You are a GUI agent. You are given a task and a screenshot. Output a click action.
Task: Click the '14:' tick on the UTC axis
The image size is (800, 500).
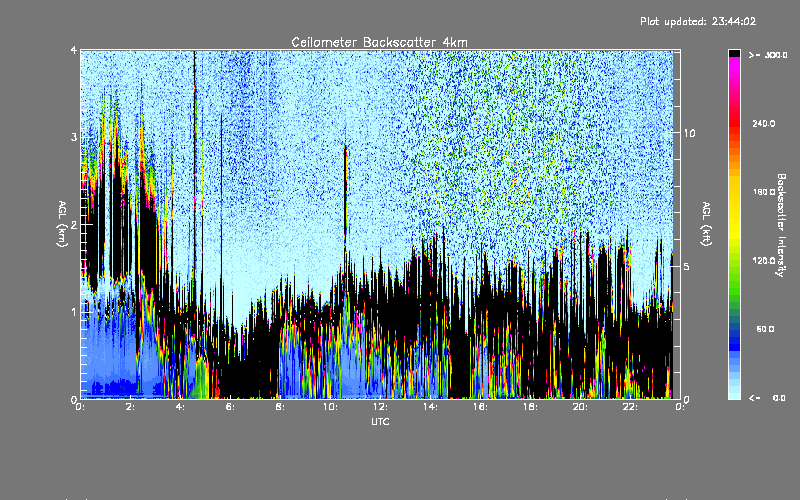[431, 407]
